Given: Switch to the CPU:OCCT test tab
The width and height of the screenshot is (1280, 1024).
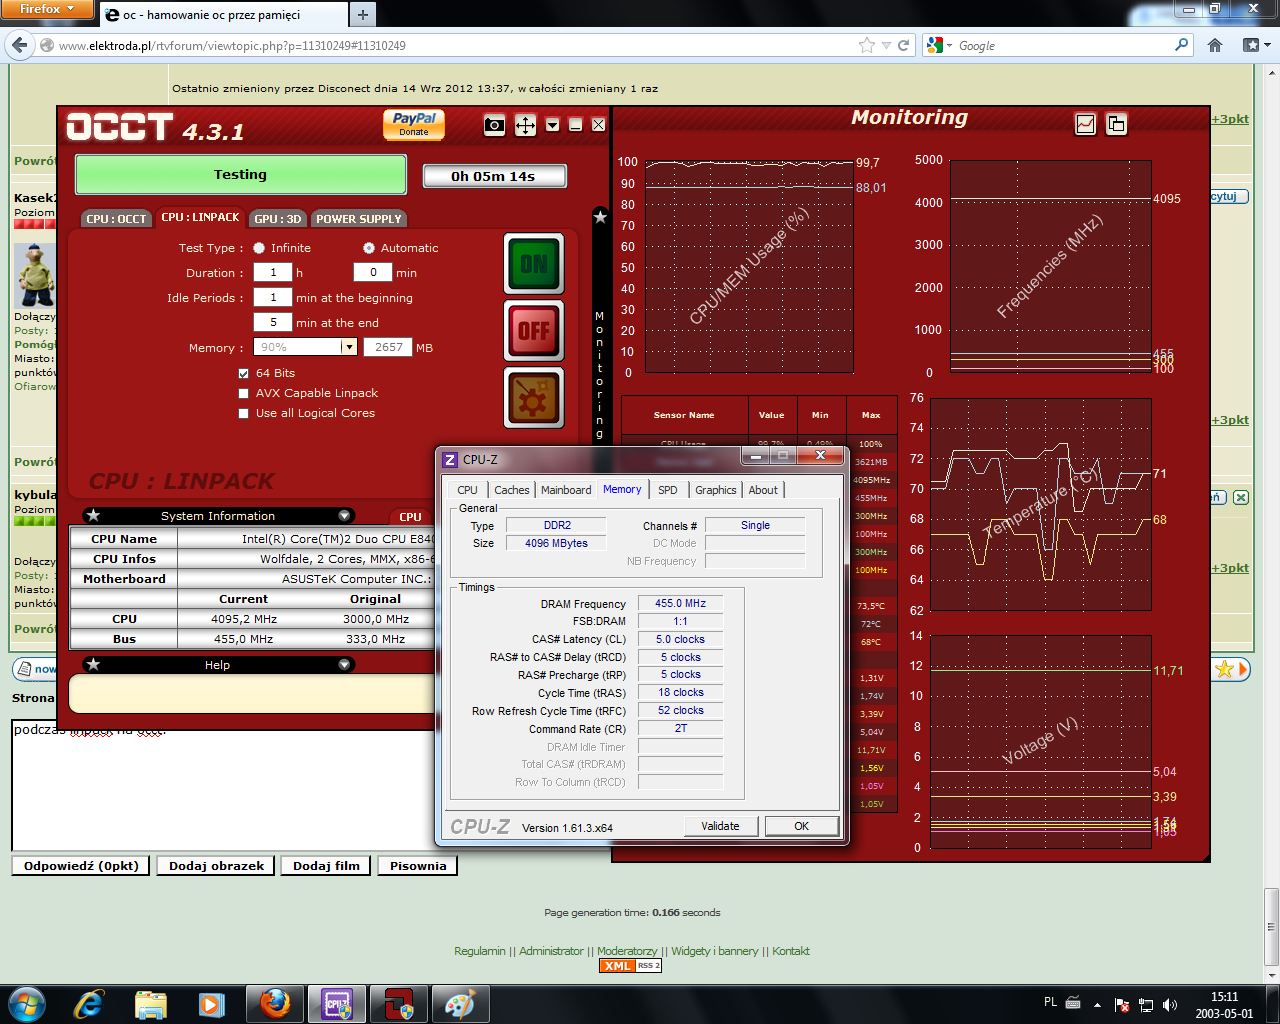Looking at the screenshot, I should click(x=116, y=219).
